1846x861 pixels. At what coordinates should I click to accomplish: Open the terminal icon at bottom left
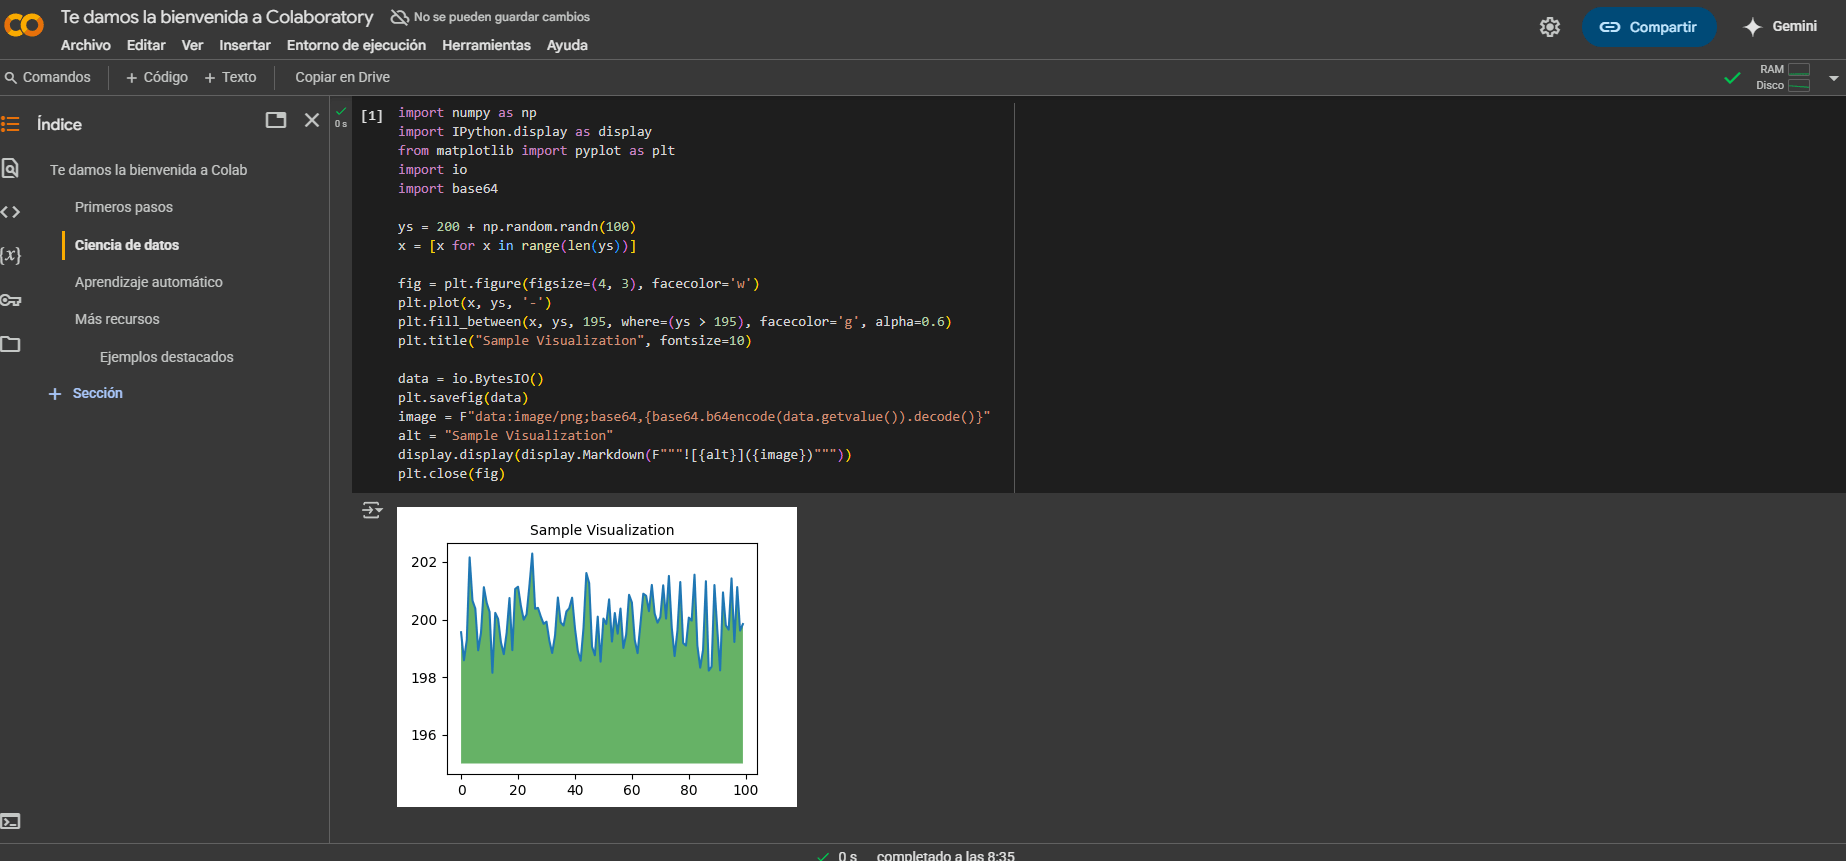10,821
